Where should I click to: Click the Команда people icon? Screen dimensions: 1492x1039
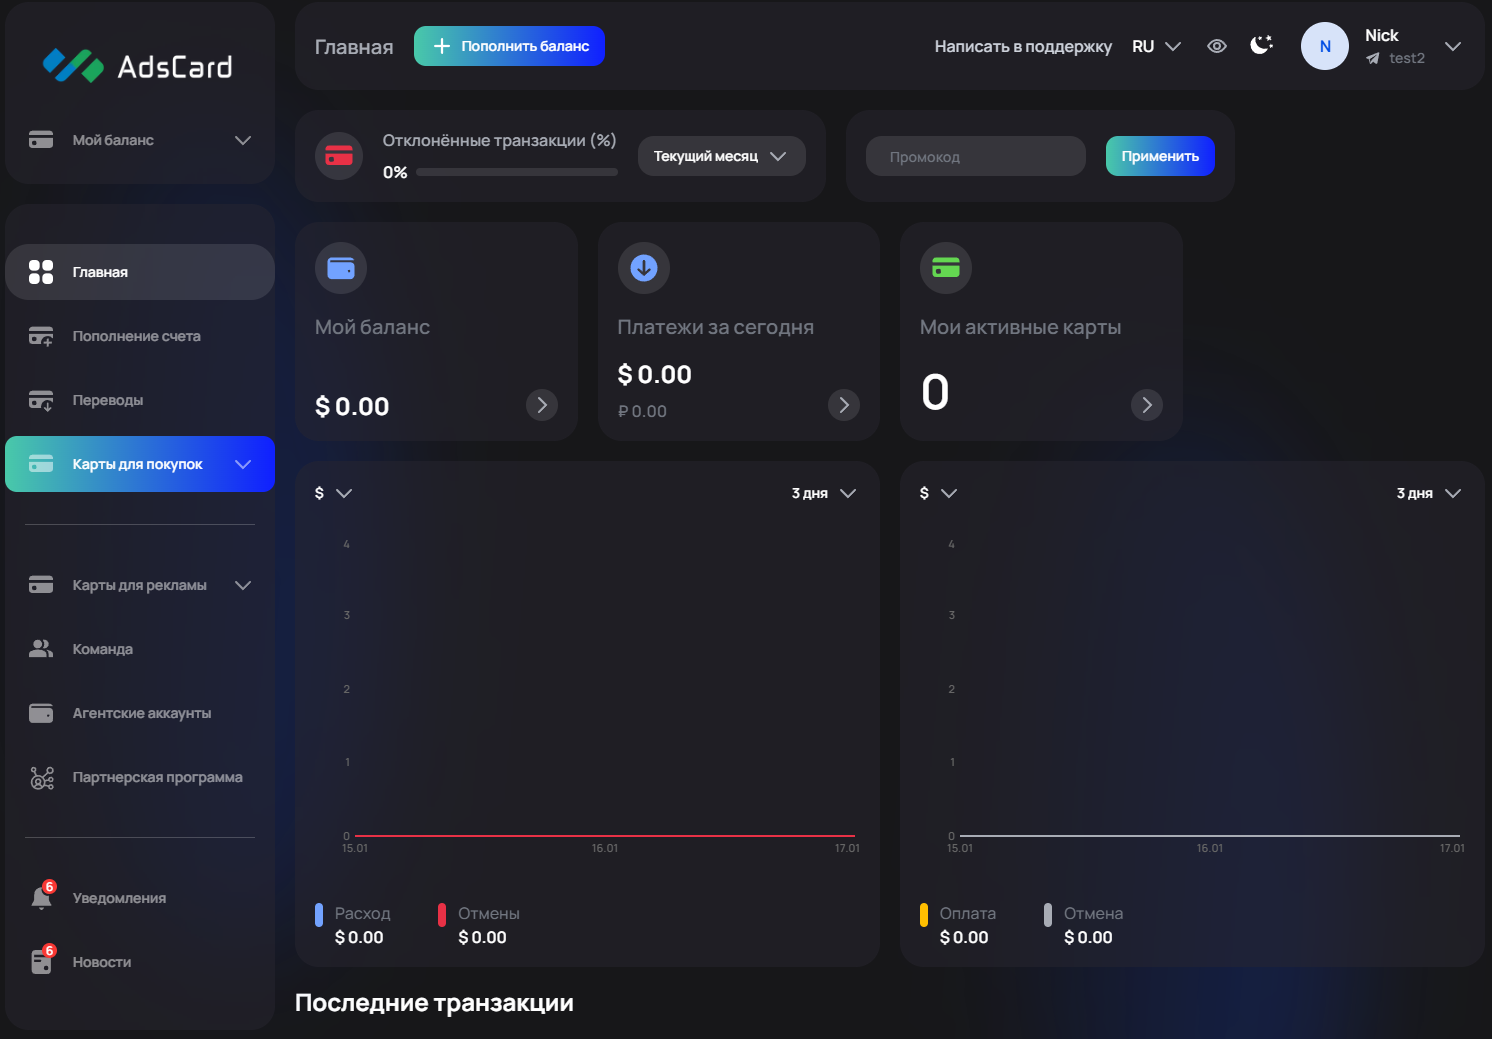click(41, 649)
